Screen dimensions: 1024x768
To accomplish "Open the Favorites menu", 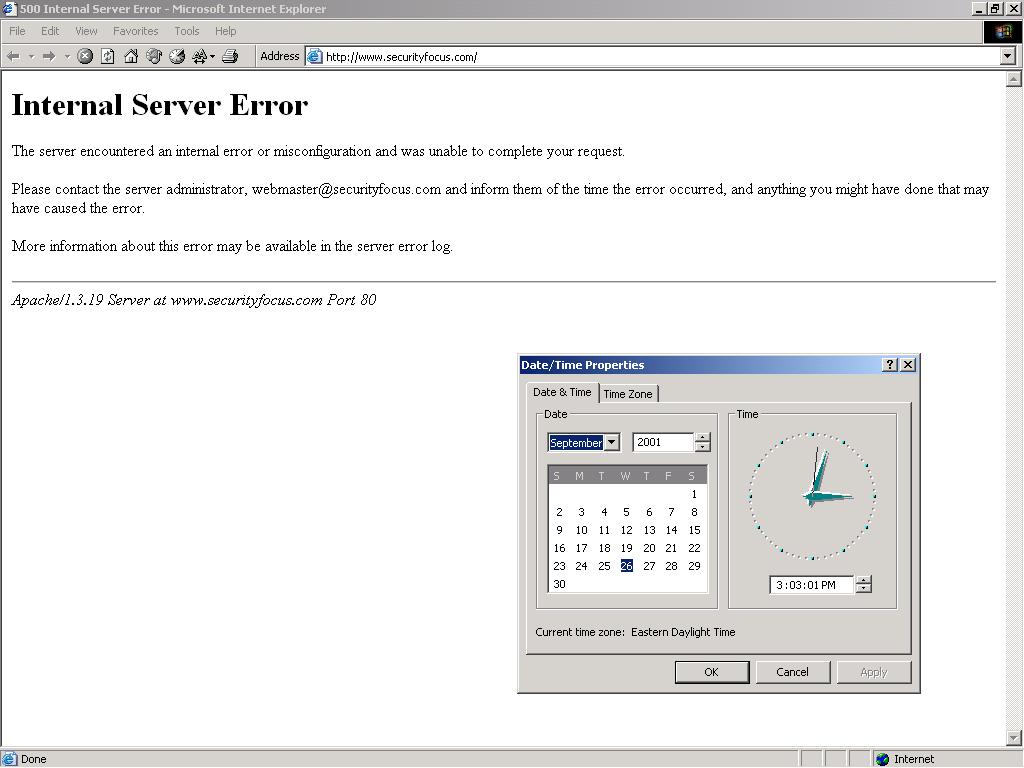I will (x=135, y=31).
